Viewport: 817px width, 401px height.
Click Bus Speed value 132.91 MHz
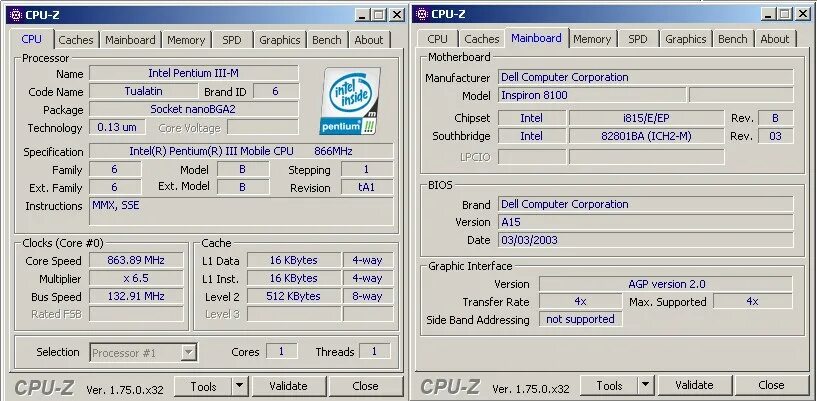tap(136, 296)
